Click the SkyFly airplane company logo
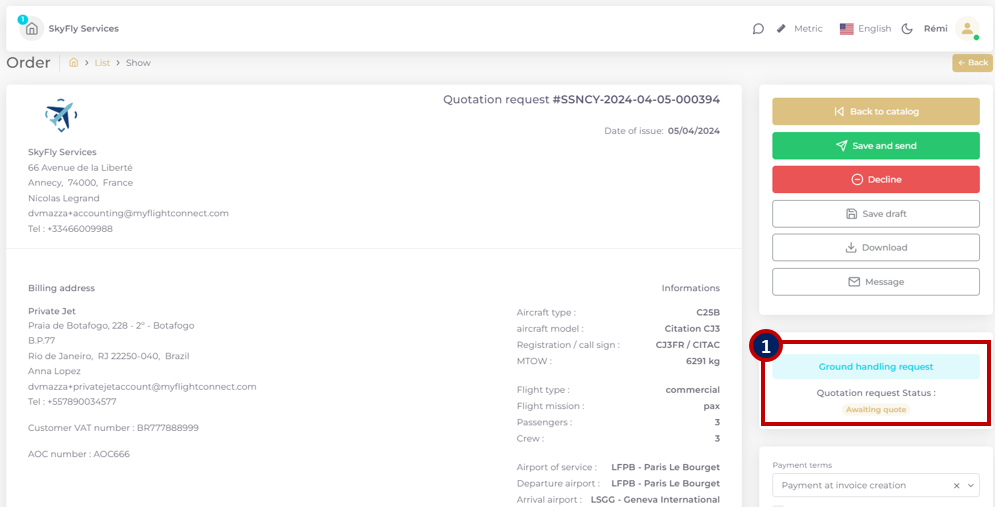This screenshot has height=511, width=995. 61,115
